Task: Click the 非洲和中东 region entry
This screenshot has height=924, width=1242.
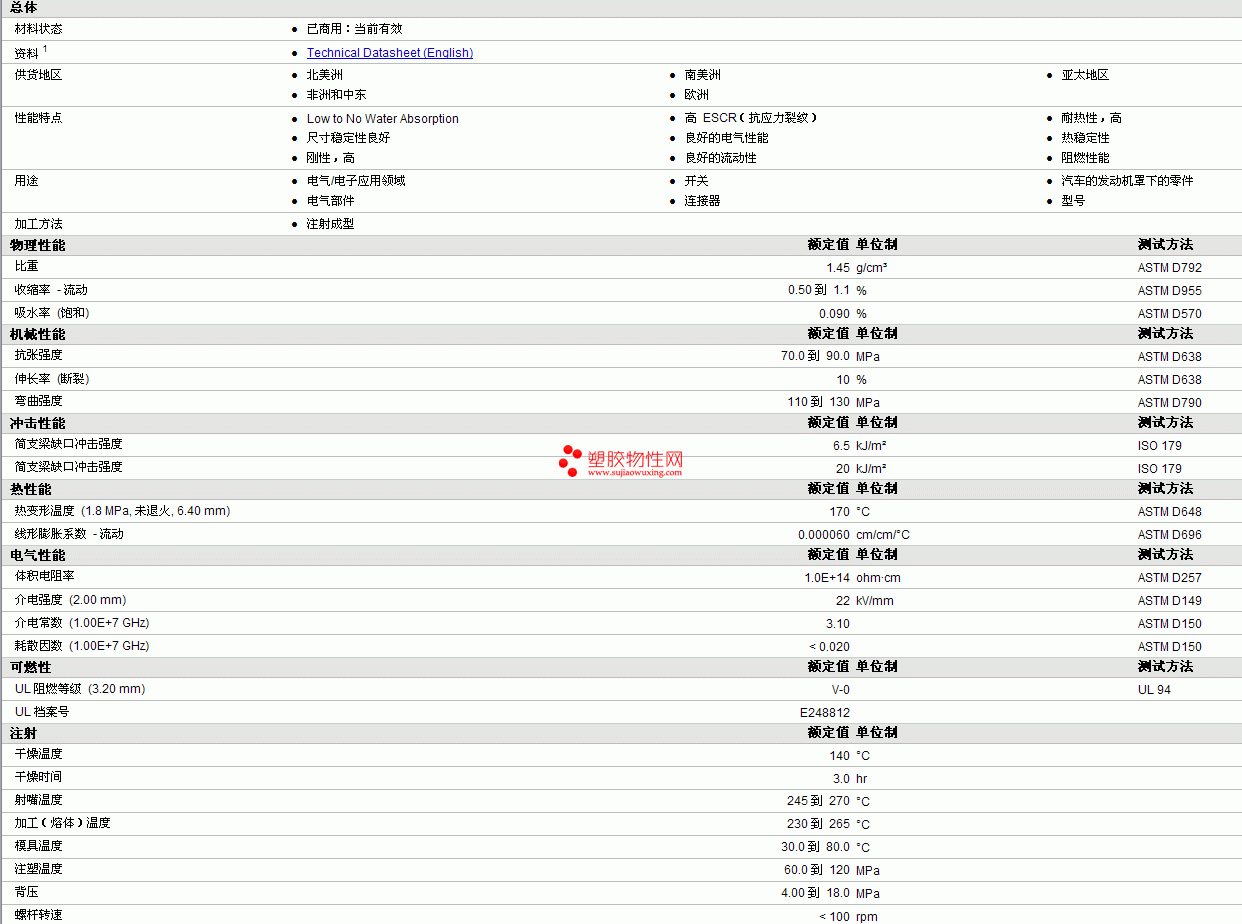Action: 337,95
